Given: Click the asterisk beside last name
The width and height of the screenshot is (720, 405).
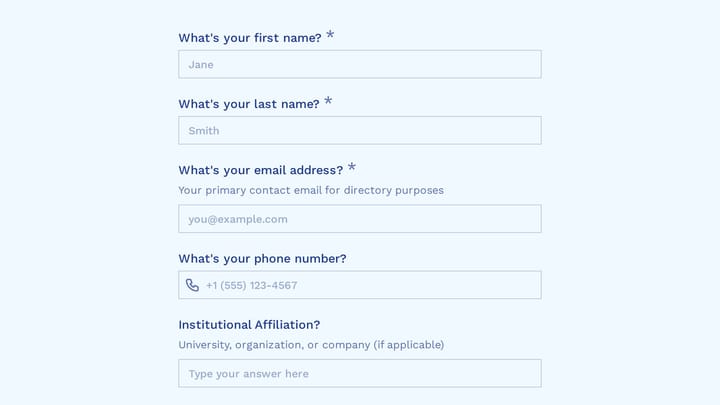Looking at the screenshot, I should (x=328, y=101).
